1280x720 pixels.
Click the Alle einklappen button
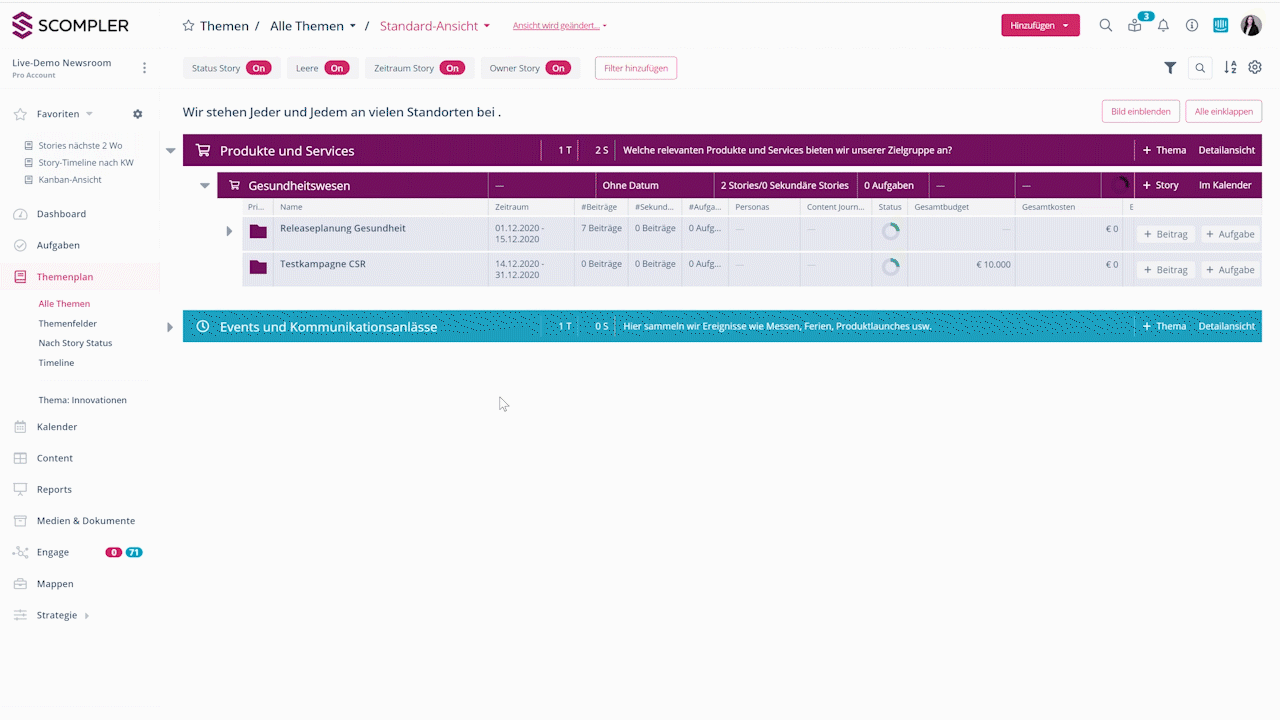[x=1223, y=111]
